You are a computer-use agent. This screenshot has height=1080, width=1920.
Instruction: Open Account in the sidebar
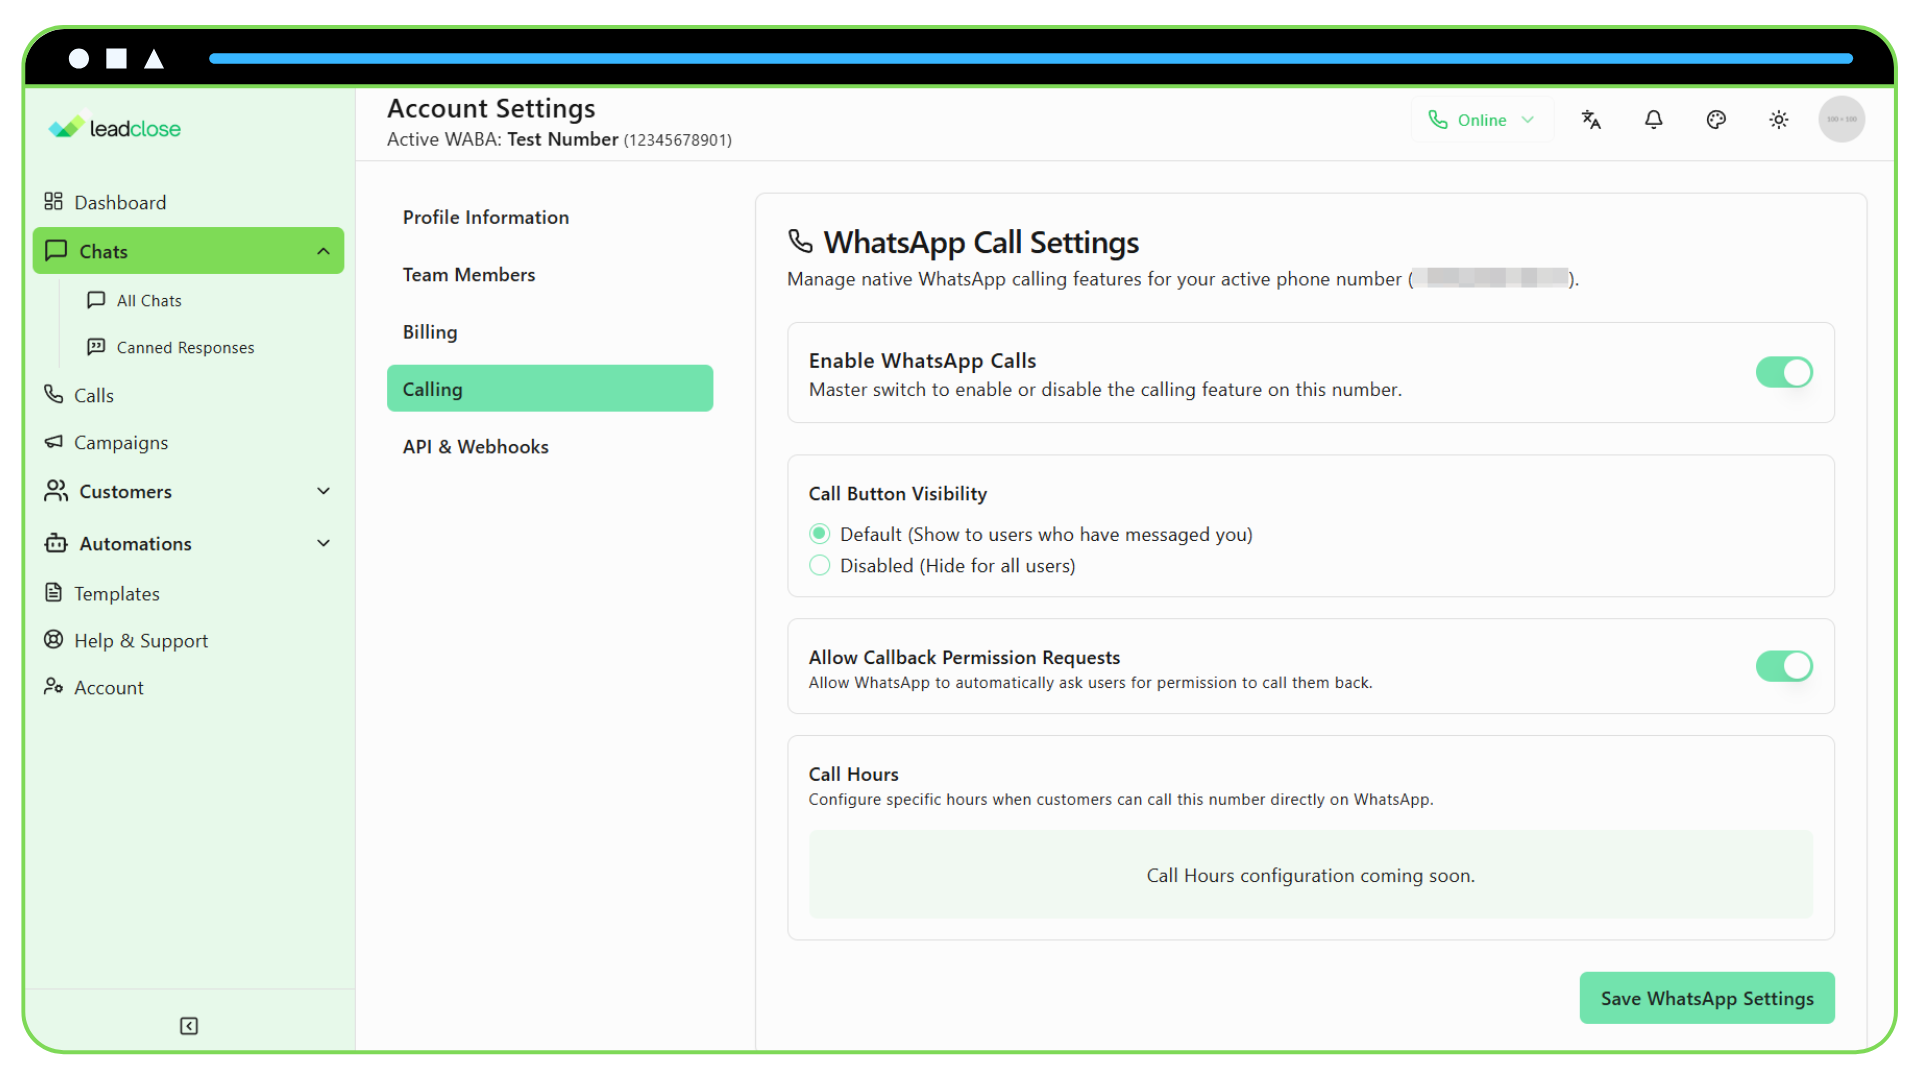click(94, 687)
